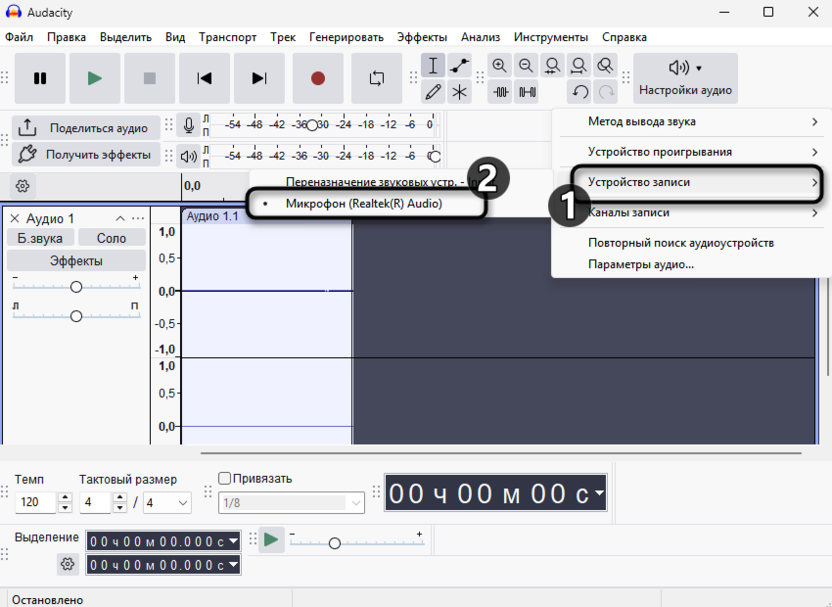Click the track volume gain slider
Screen dimensions: 832x607
(76, 287)
